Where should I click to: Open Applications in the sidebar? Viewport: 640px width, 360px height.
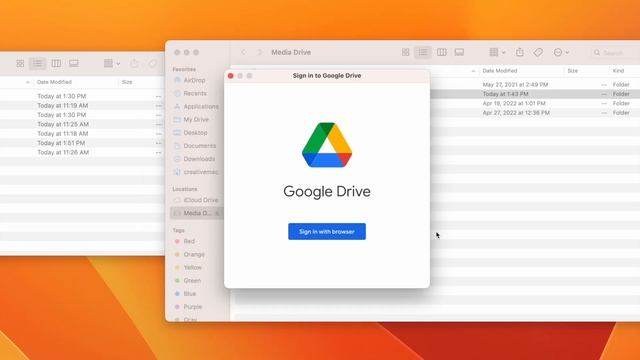[x=196, y=107]
